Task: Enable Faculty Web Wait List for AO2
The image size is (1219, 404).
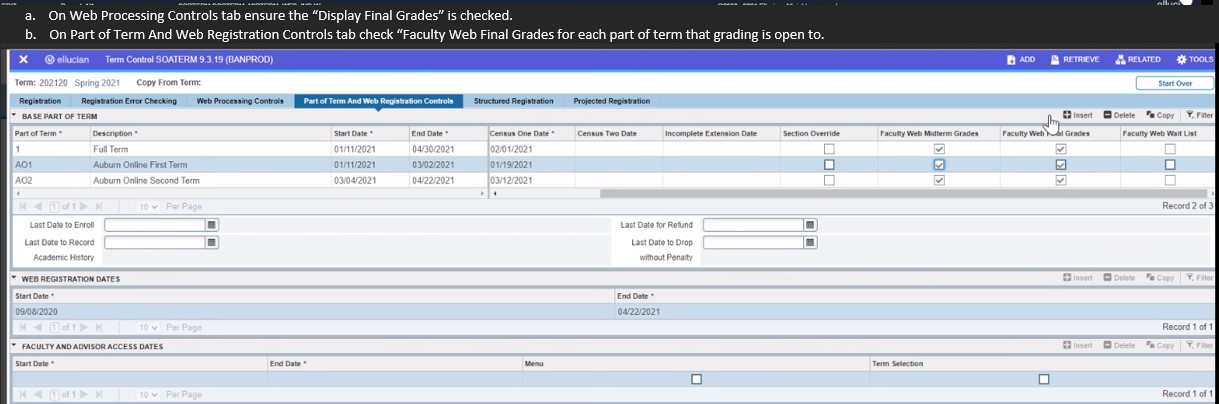Action: [x=1170, y=181]
